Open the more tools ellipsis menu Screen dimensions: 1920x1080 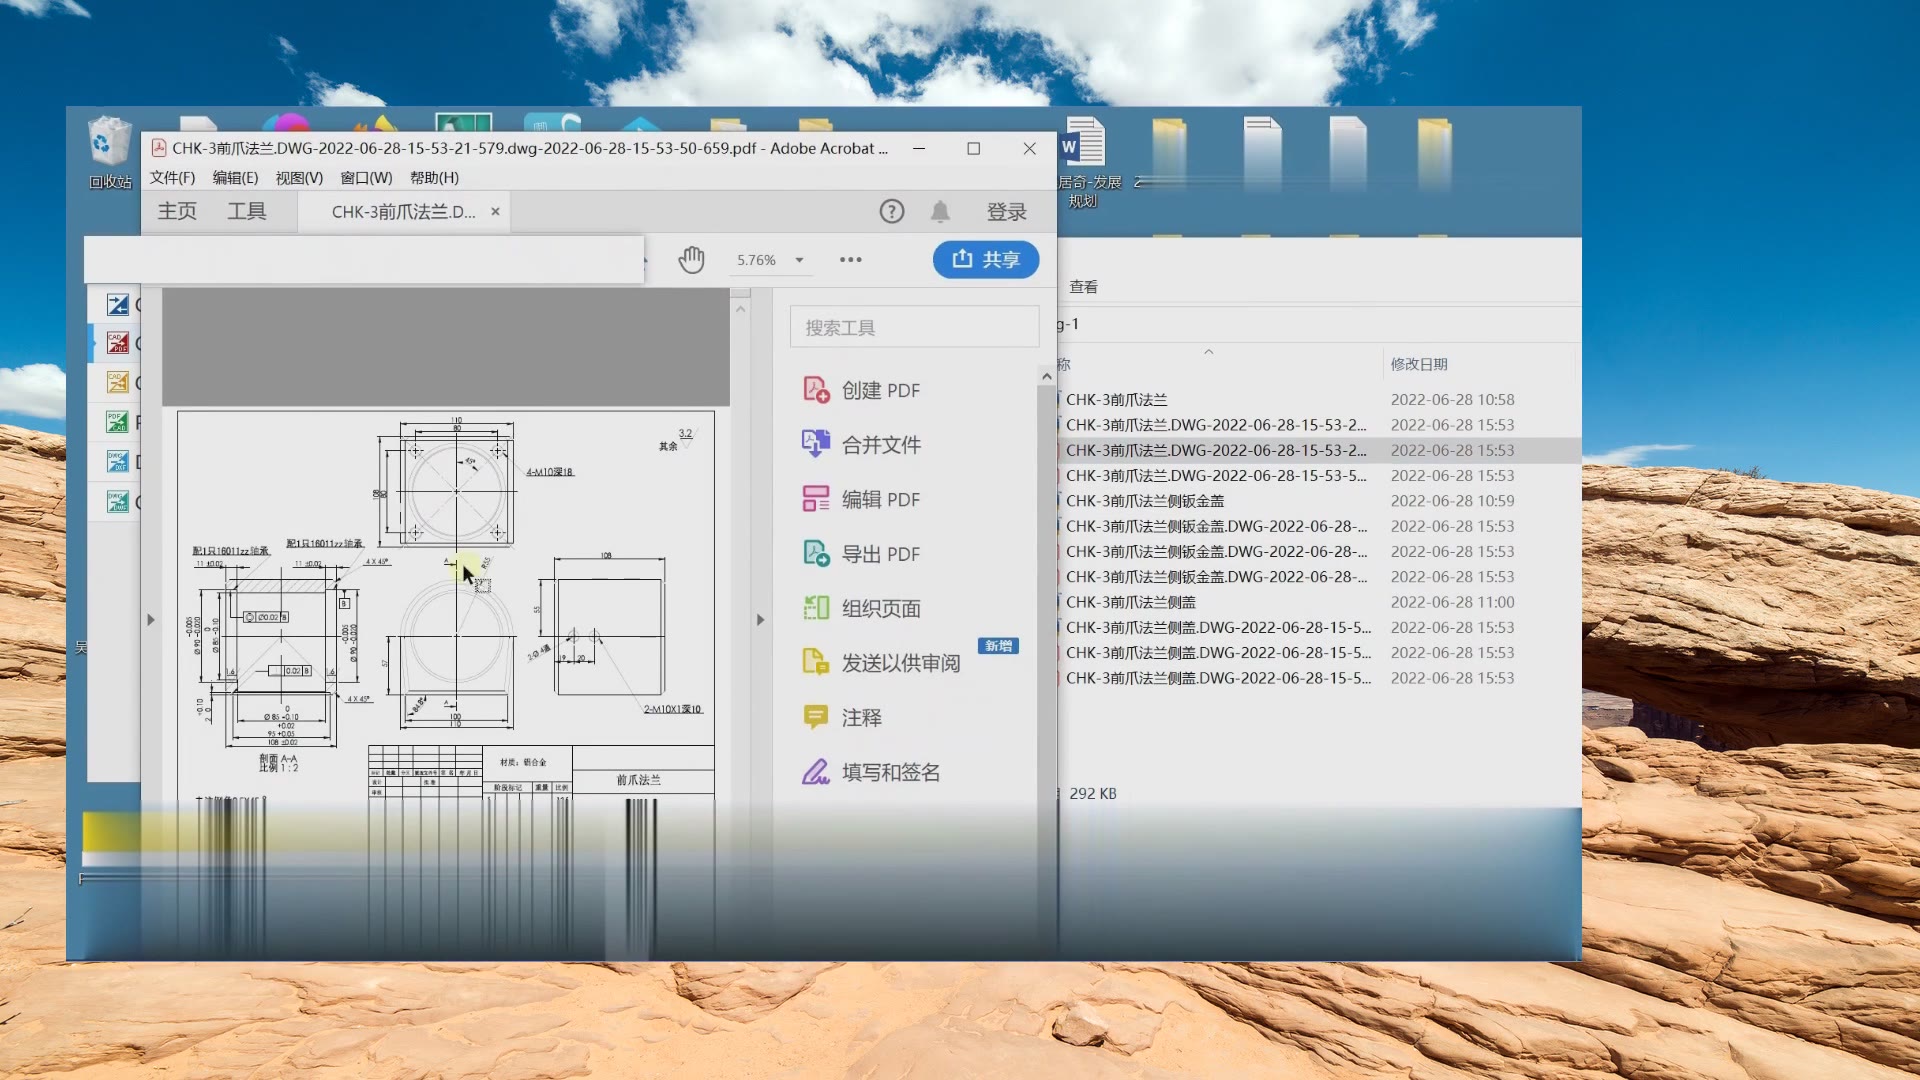(x=851, y=260)
